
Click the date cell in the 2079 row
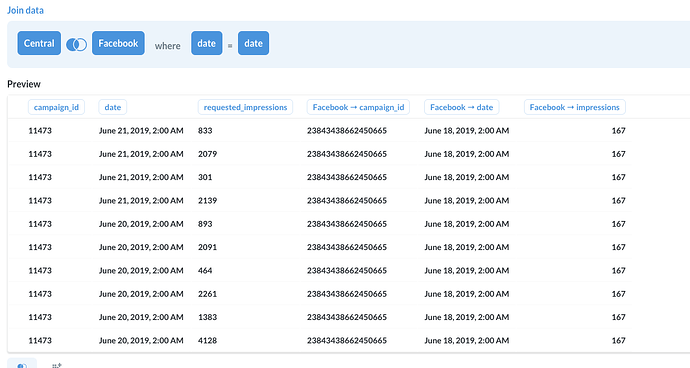click(141, 154)
